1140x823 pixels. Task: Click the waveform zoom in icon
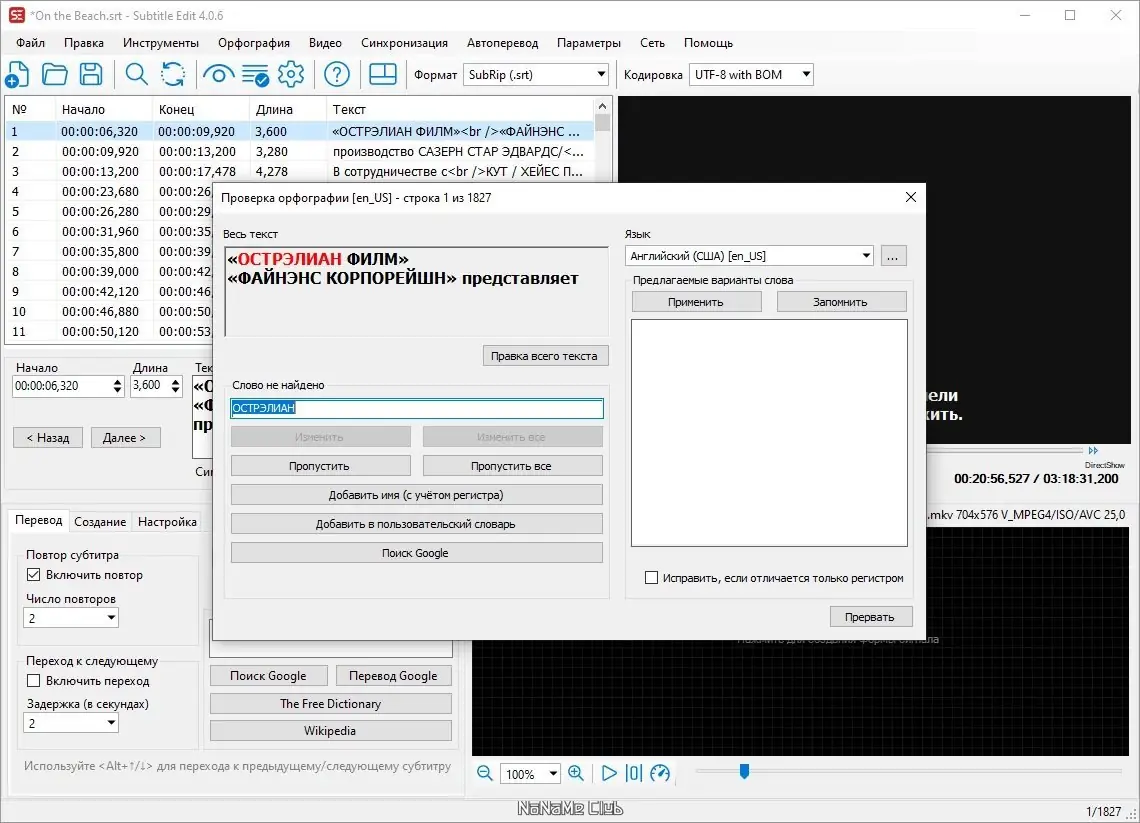pos(576,774)
